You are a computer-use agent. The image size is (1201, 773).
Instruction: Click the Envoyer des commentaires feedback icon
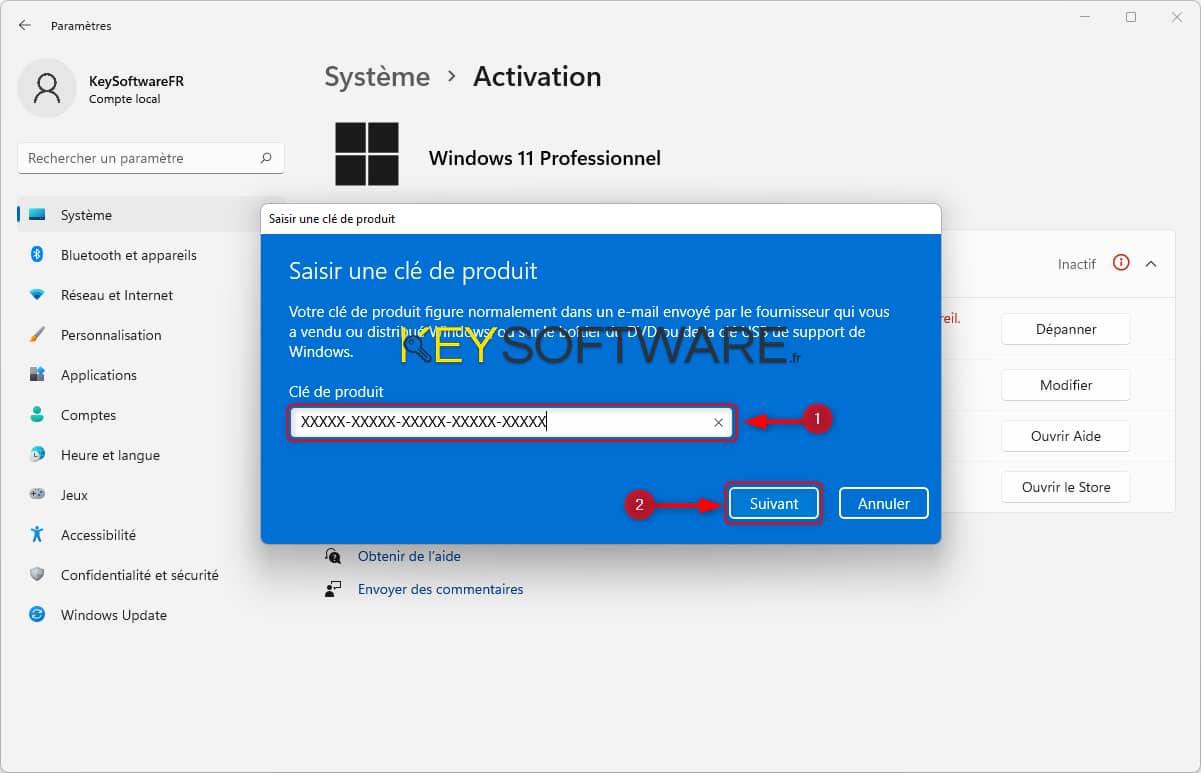coord(333,589)
